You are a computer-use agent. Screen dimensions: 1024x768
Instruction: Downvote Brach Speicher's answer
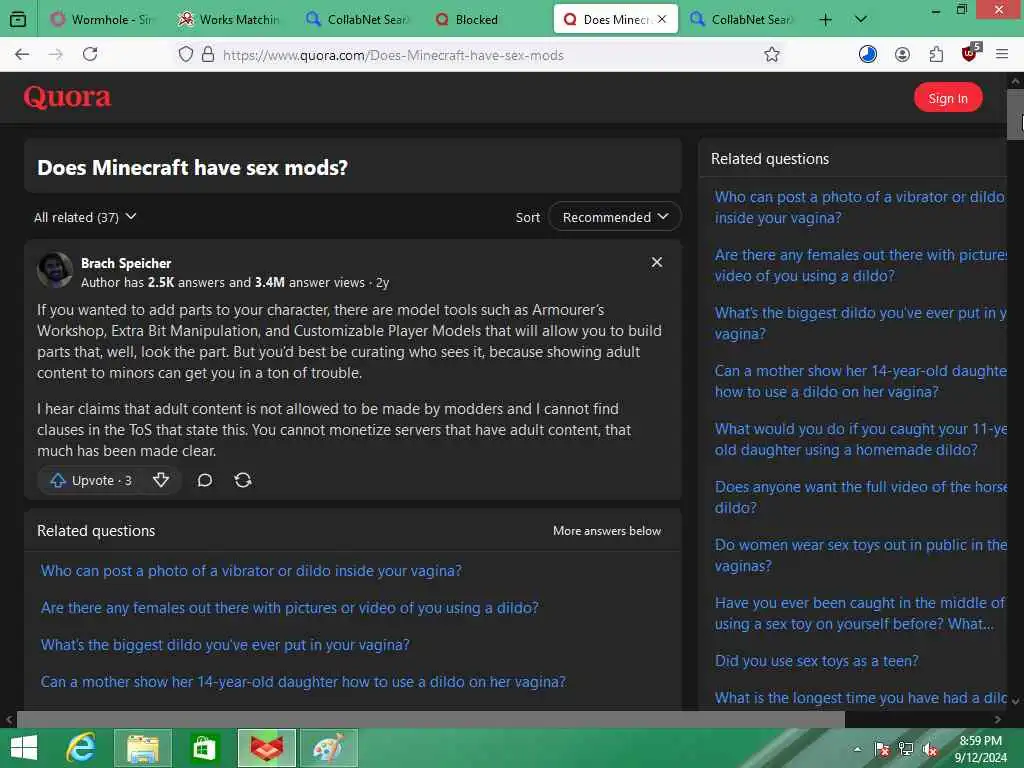(161, 481)
